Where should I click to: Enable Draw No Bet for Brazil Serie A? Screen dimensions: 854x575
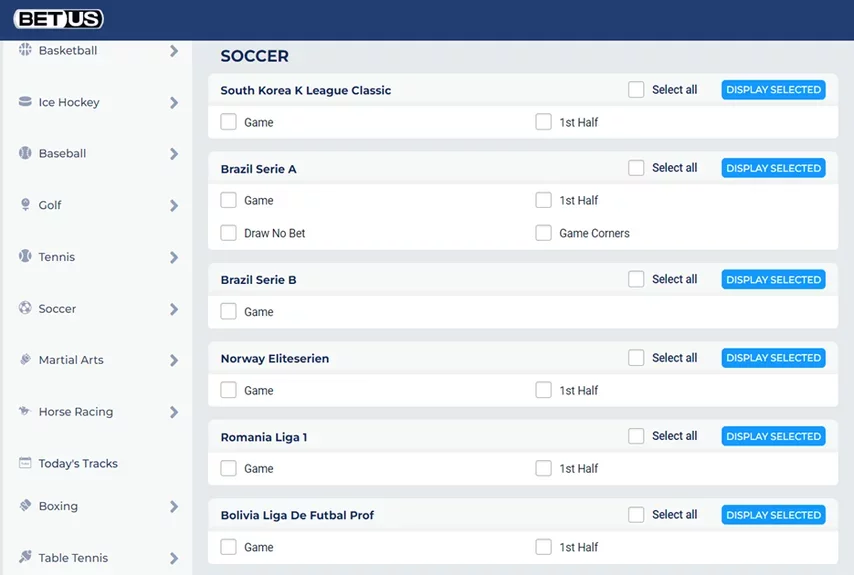pos(228,233)
